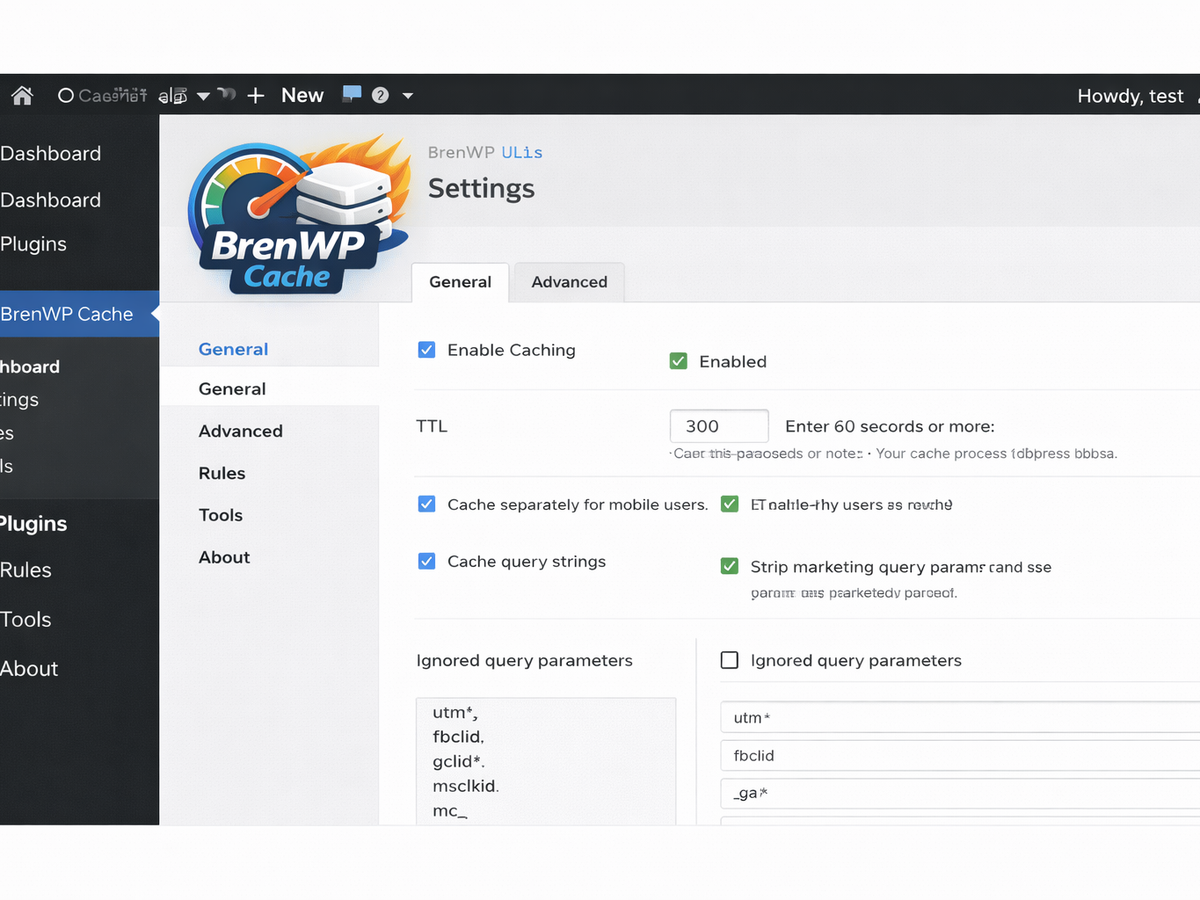The height and width of the screenshot is (900, 1200).
Task: Click the pencil edit icon in the toolbar
Action: [x=174, y=94]
